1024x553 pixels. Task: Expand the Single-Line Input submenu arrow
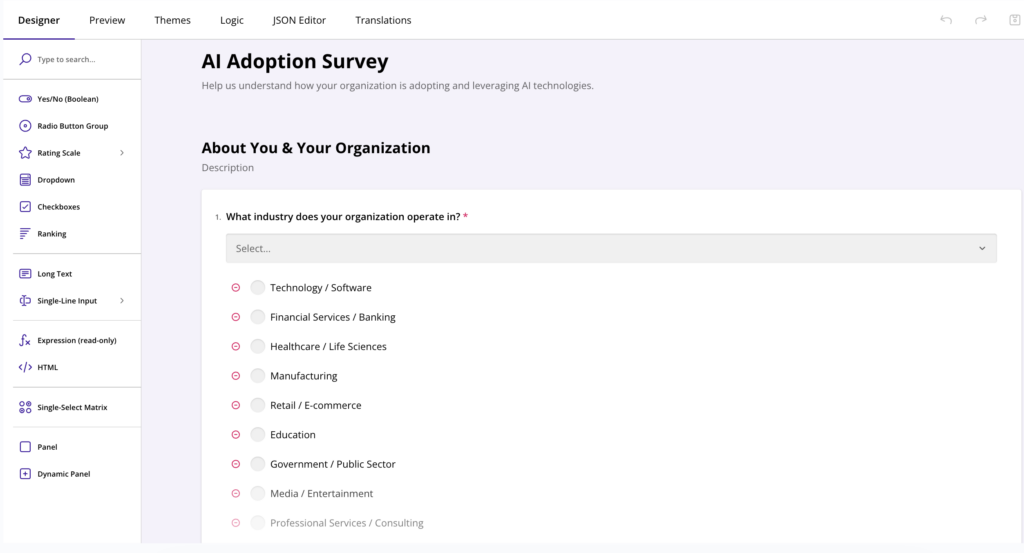tap(122, 301)
